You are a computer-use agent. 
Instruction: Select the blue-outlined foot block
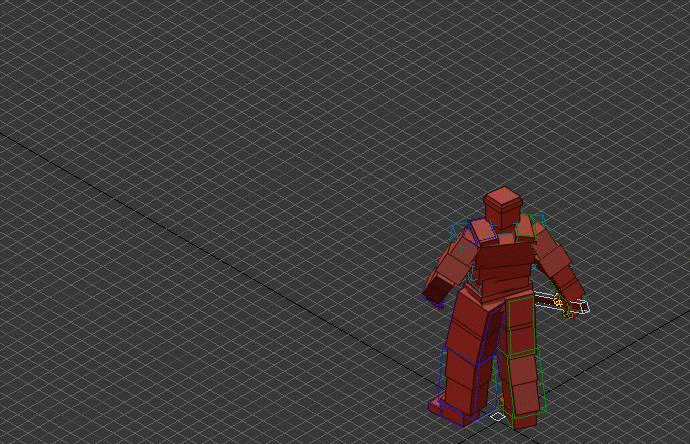(x=450, y=410)
